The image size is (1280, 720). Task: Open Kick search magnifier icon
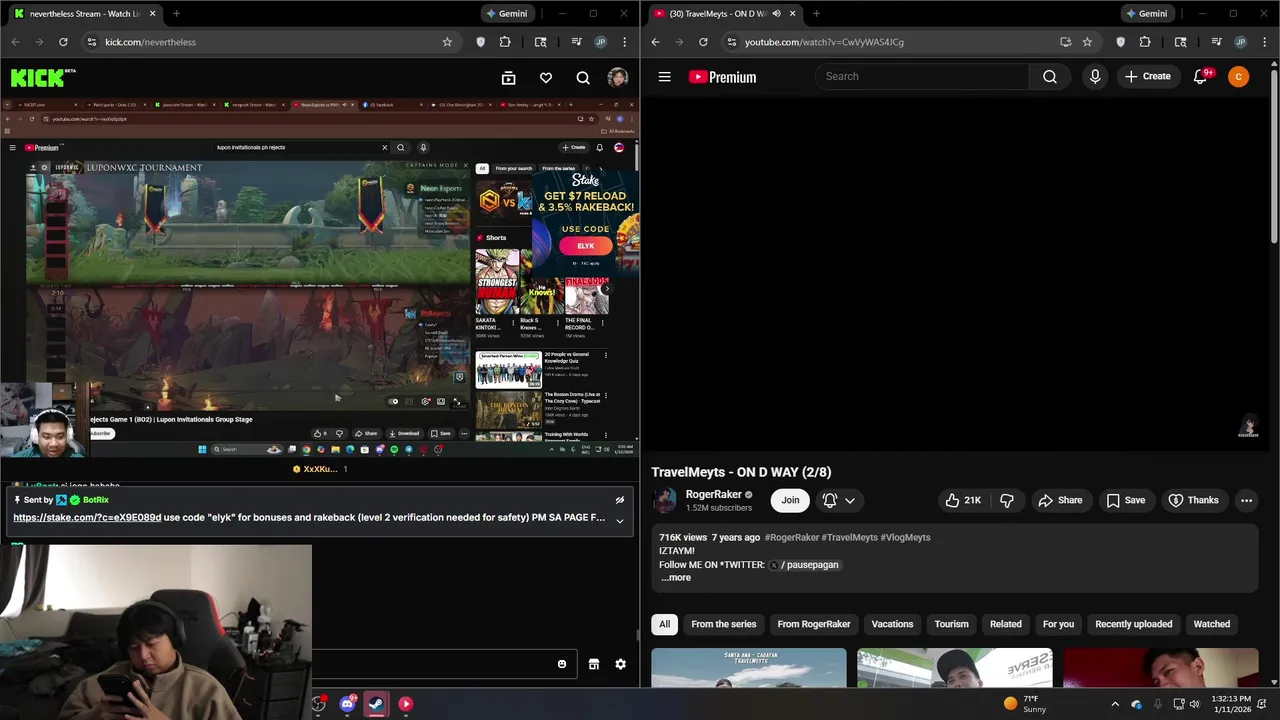click(x=583, y=78)
